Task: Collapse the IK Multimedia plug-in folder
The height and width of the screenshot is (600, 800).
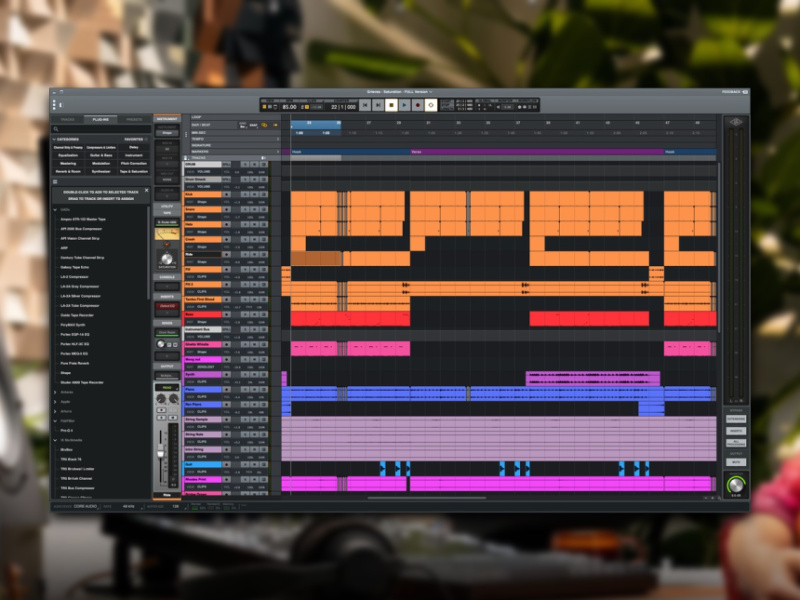Action: [x=55, y=440]
